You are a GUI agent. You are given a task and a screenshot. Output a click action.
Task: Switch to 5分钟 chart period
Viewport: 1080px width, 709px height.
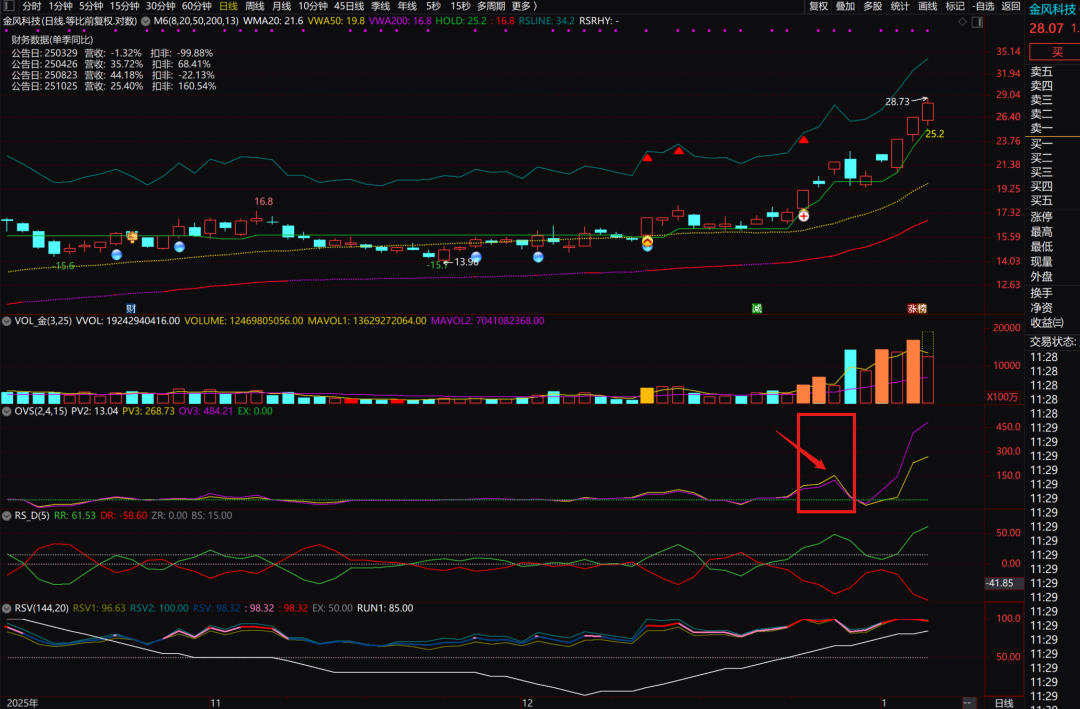pyautogui.click(x=91, y=6)
